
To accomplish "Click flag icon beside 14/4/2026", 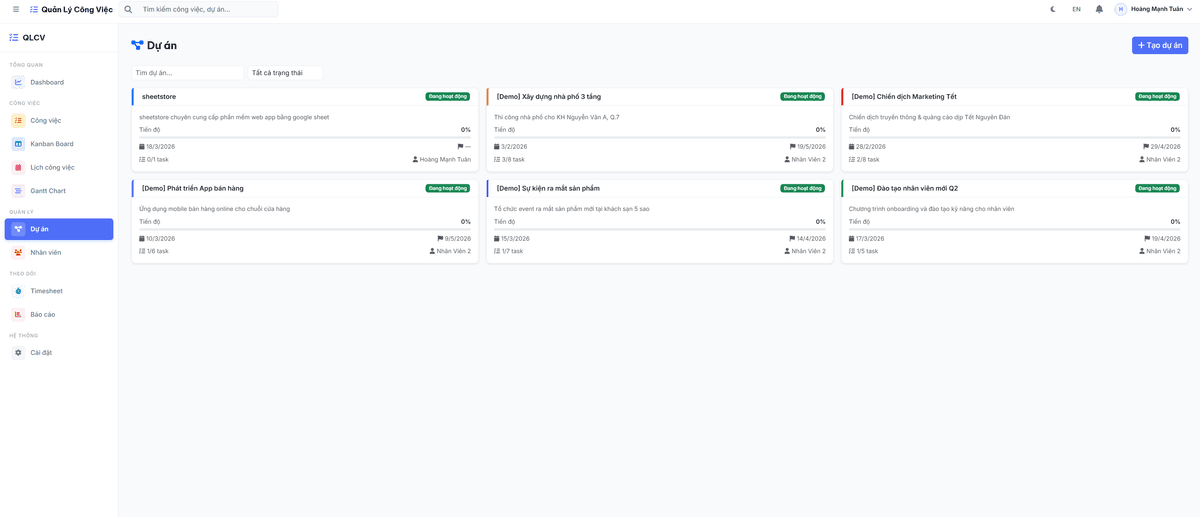I will click(x=793, y=238).
